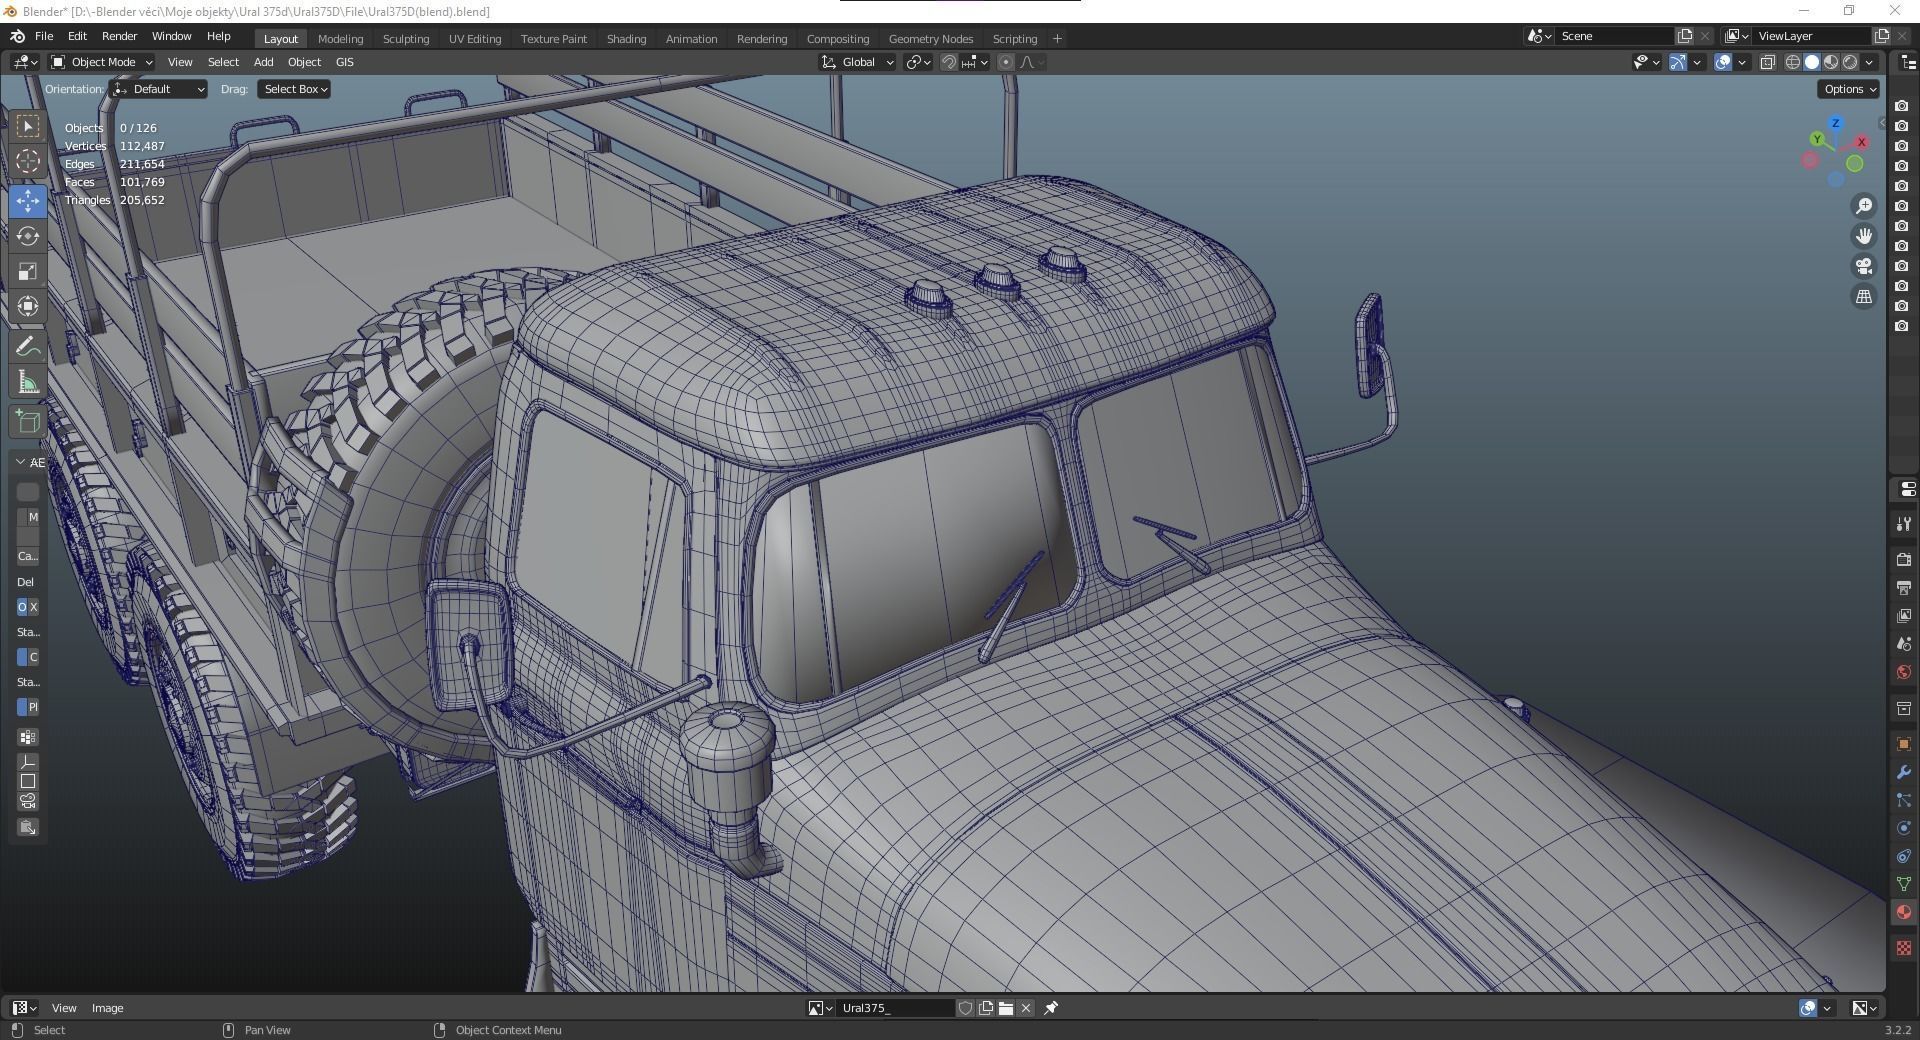The image size is (1920, 1040).
Task: Open the Drag Select Box dropdown
Action: click(295, 89)
